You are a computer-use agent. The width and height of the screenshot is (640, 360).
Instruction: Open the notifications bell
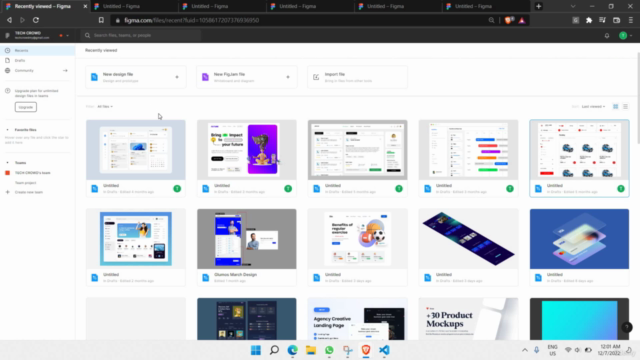tap(607, 36)
